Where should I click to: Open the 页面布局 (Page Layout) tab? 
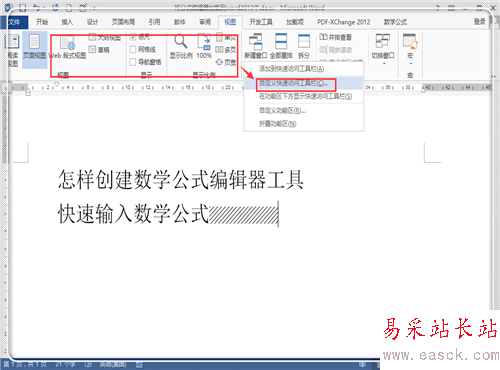(x=123, y=22)
